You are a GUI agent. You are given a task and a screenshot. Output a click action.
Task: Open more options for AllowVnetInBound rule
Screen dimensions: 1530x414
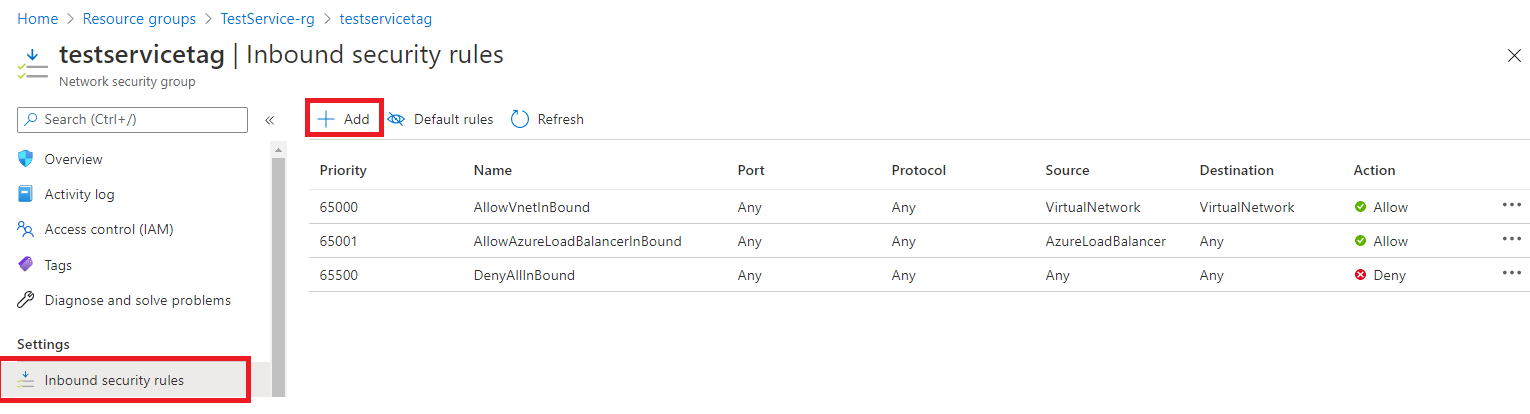tap(1511, 205)
